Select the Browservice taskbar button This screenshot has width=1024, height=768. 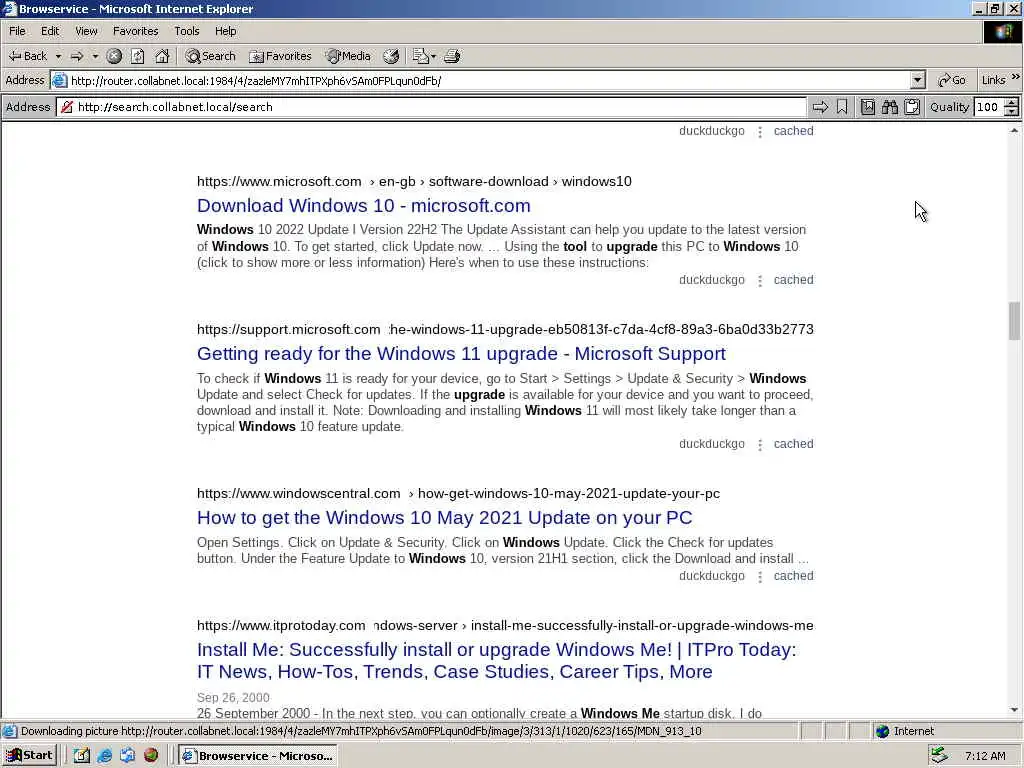[x=258, y=756]
